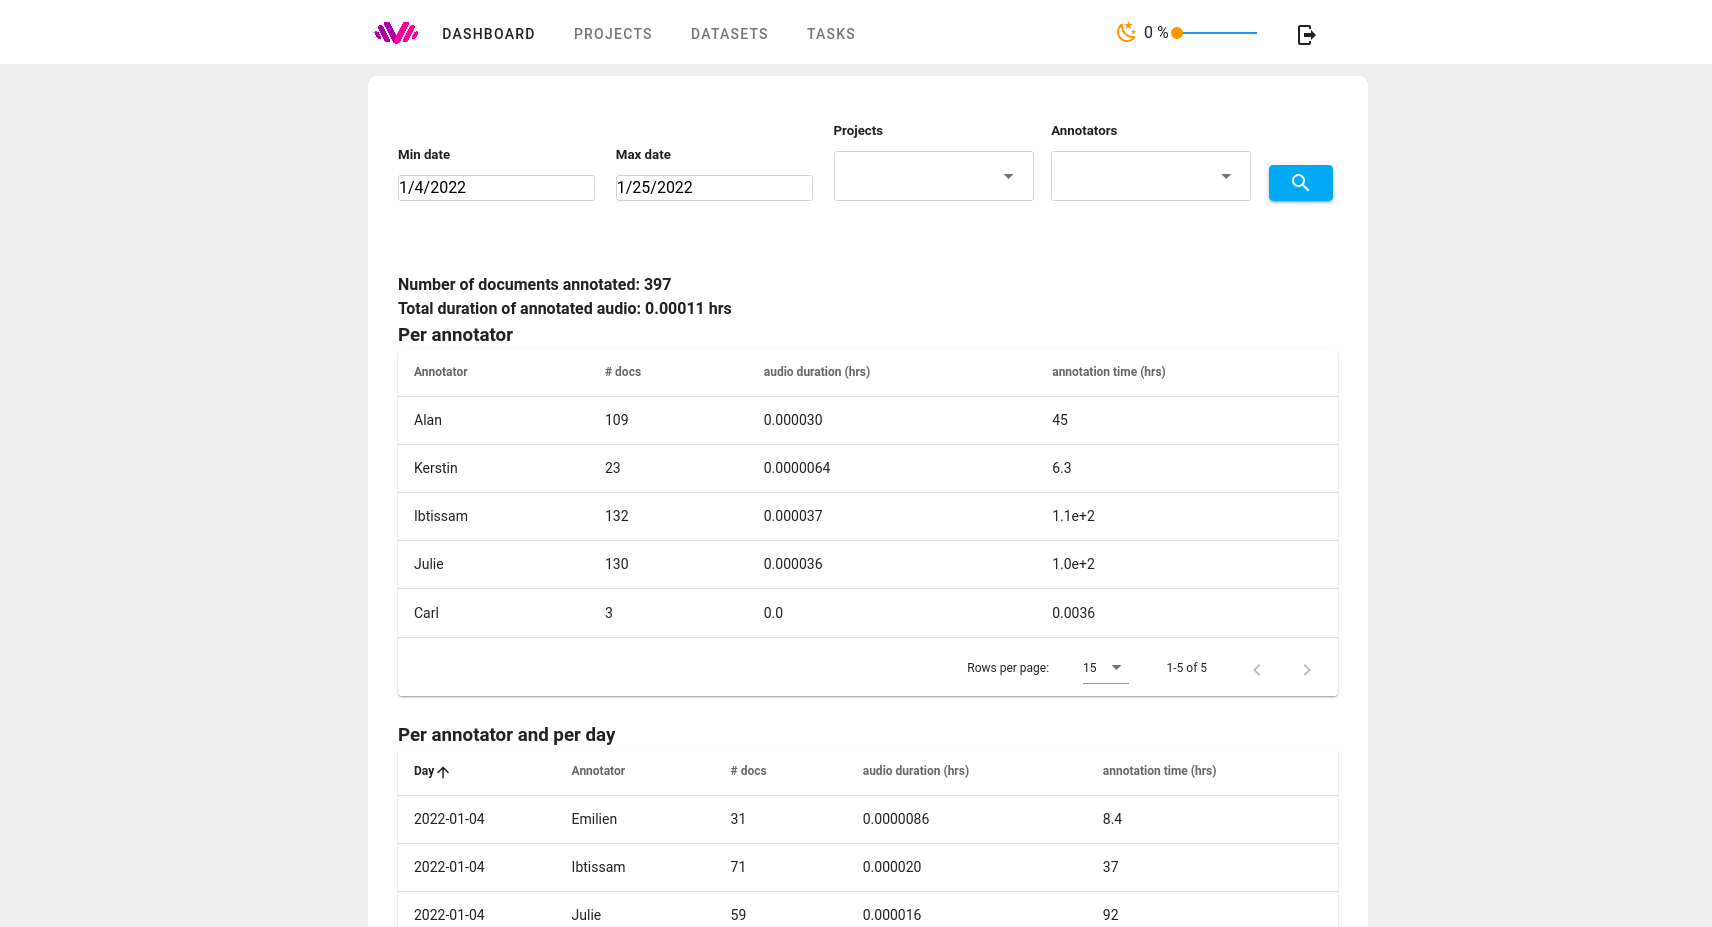
Task: Sort by annotation time in per day table
Action: tap(1160, 771)
